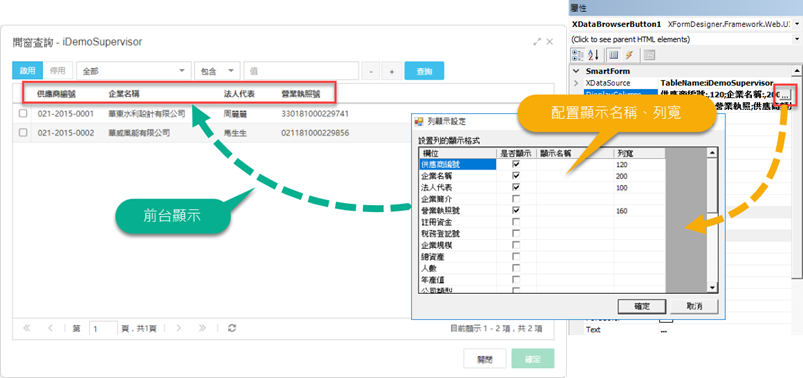Check 是否顯示 for 人數
Image resolution: width=803 pixels, height=378 pixels.
point(516,268)
